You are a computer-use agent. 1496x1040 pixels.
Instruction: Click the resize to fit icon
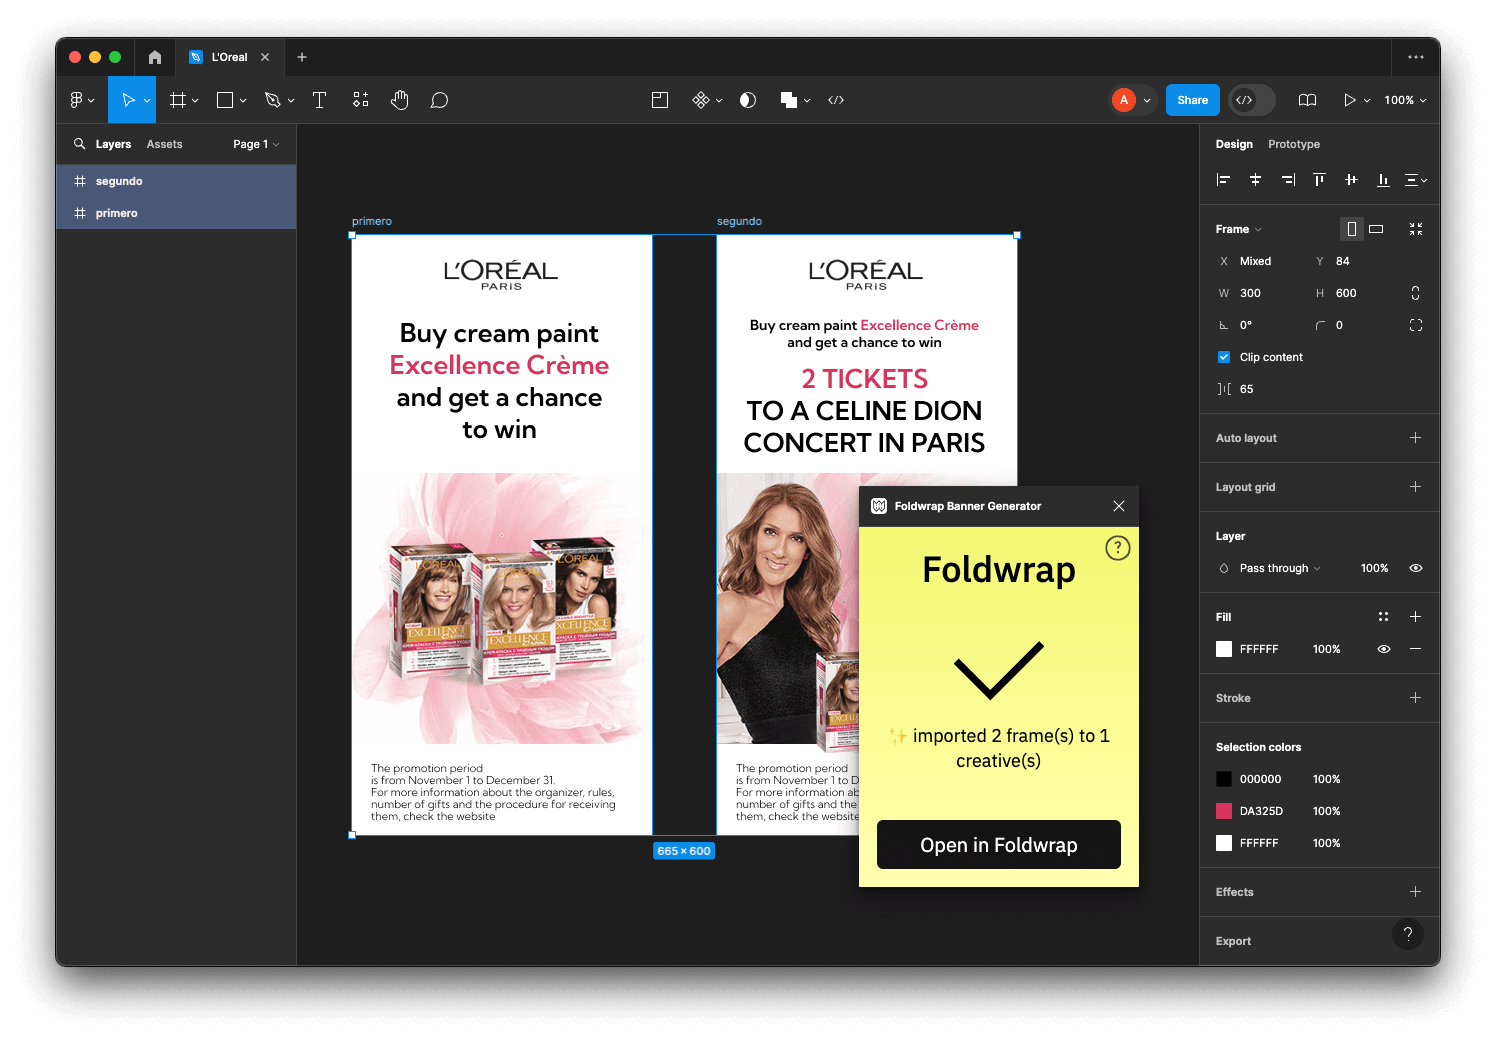coord(1416,229)
